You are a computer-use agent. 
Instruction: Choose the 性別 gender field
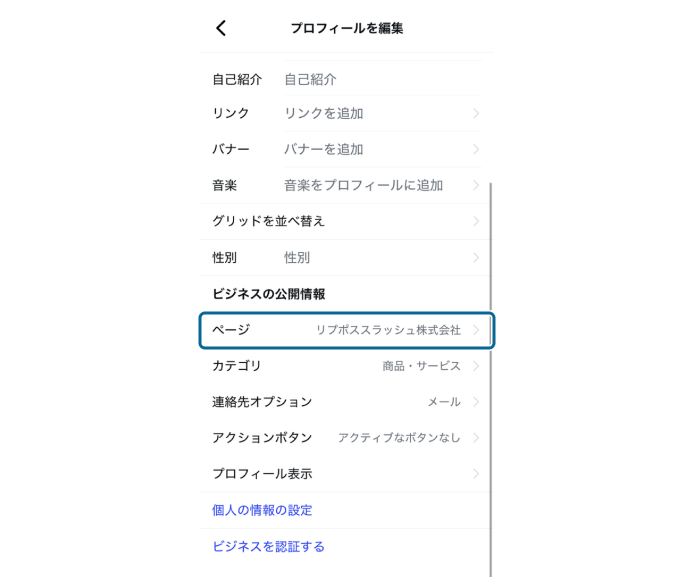point(297,257)
